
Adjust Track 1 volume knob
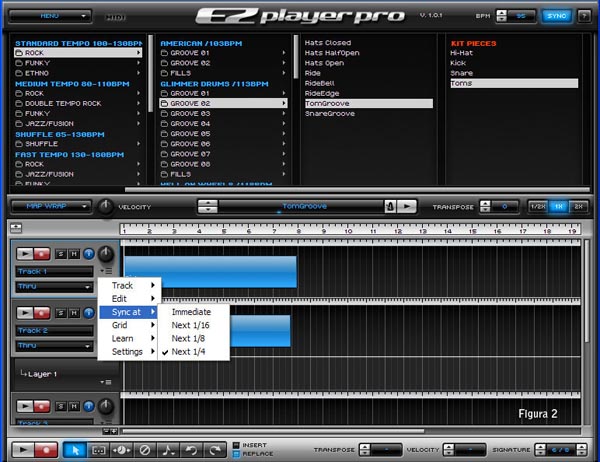106,254
